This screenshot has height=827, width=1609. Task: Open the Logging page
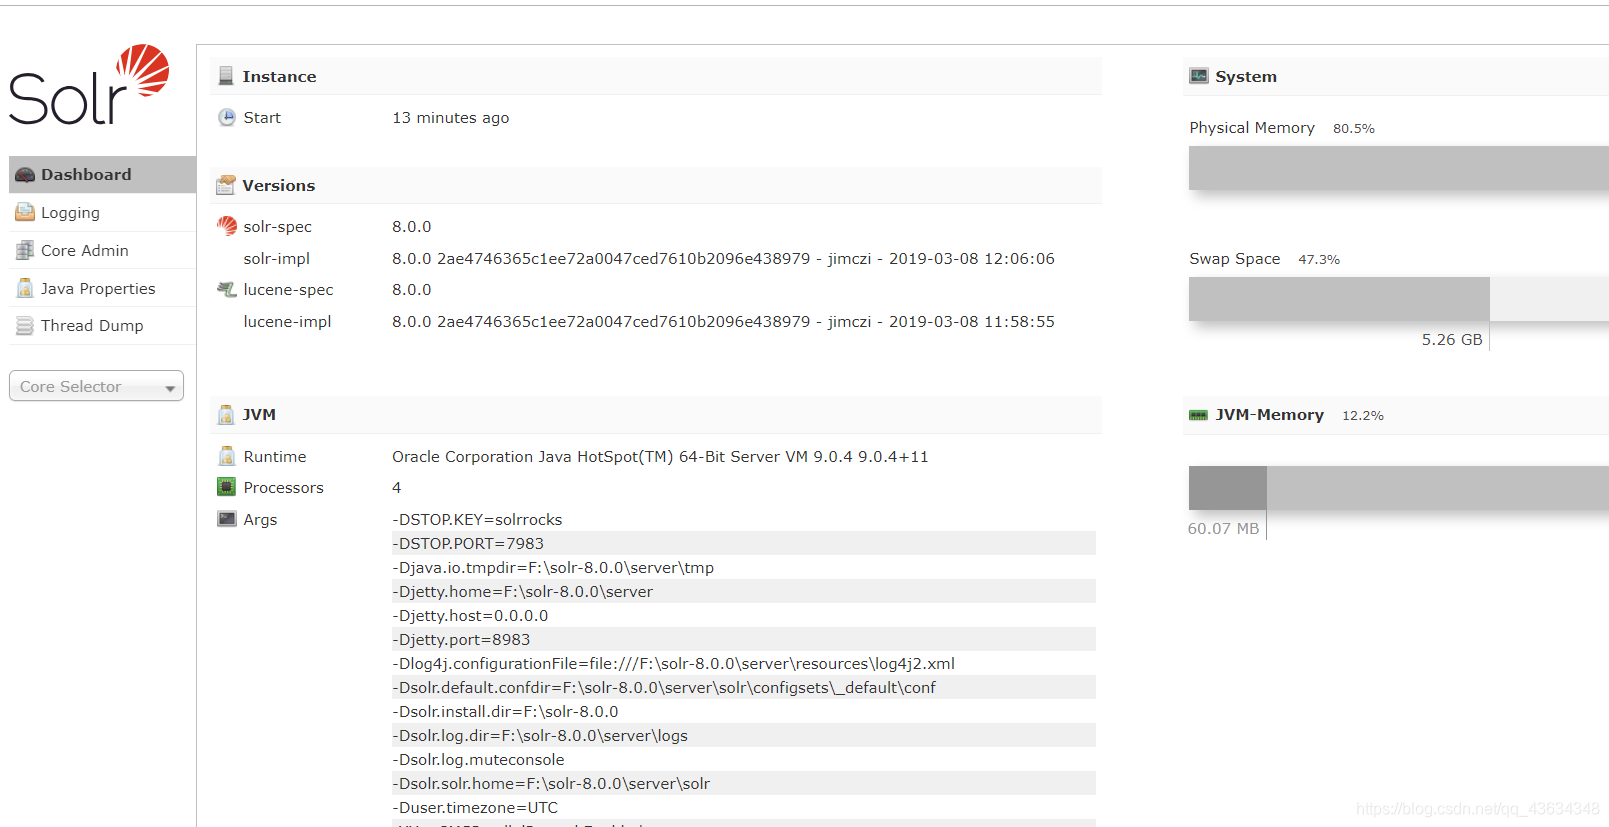click(102, 212)
